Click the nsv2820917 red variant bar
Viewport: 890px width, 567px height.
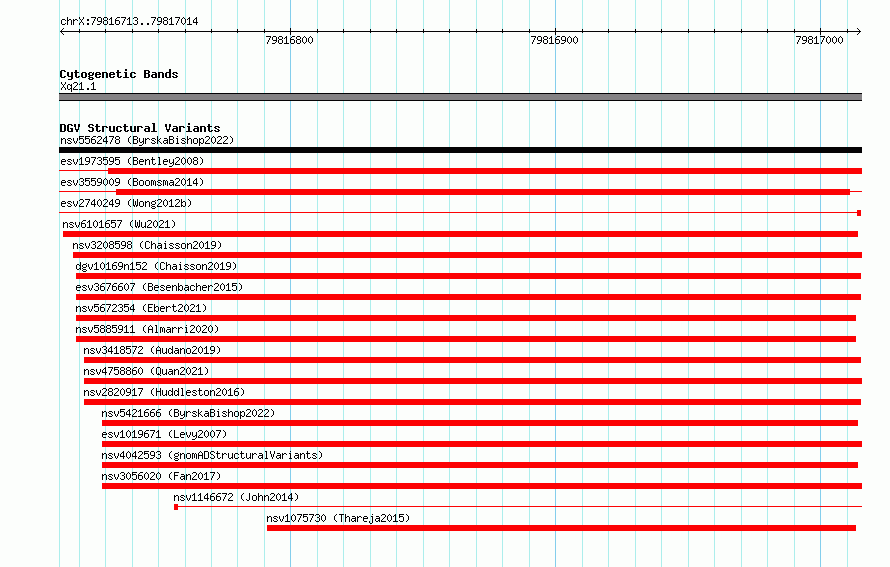tap(472, 402)
